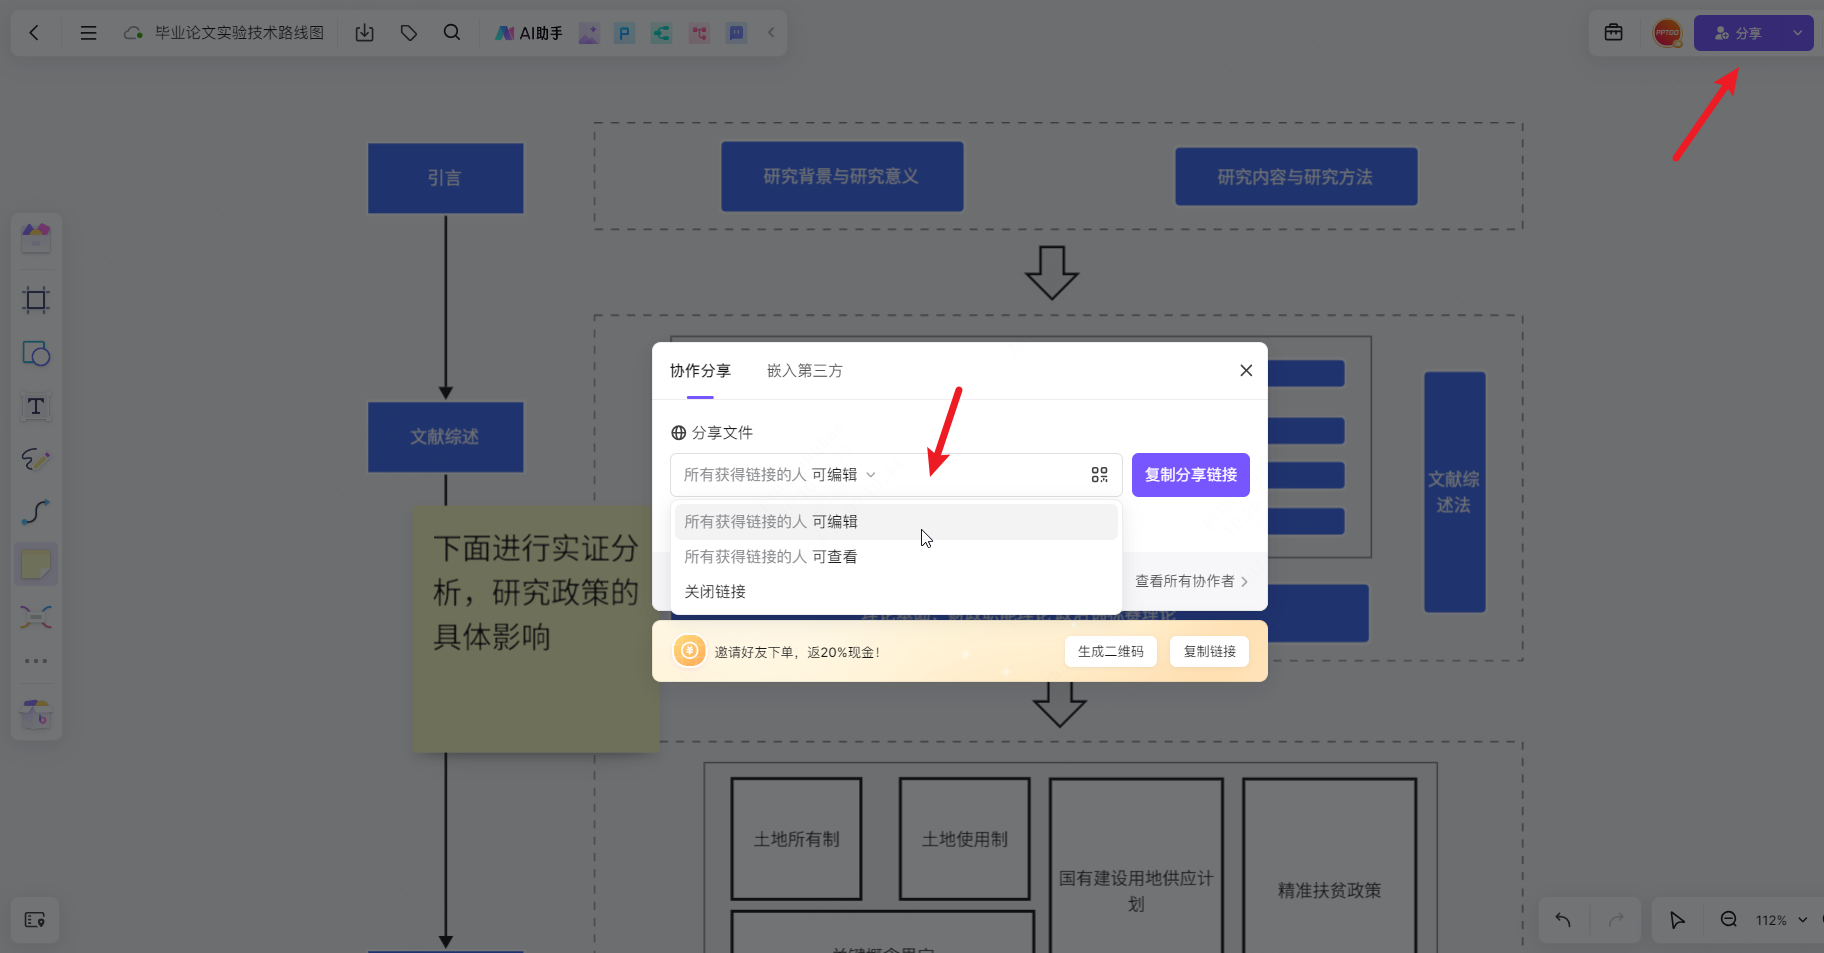1824x953 pixels.
Task: Select the 精准扶贫政策 box
Action: coord(1329,866)
